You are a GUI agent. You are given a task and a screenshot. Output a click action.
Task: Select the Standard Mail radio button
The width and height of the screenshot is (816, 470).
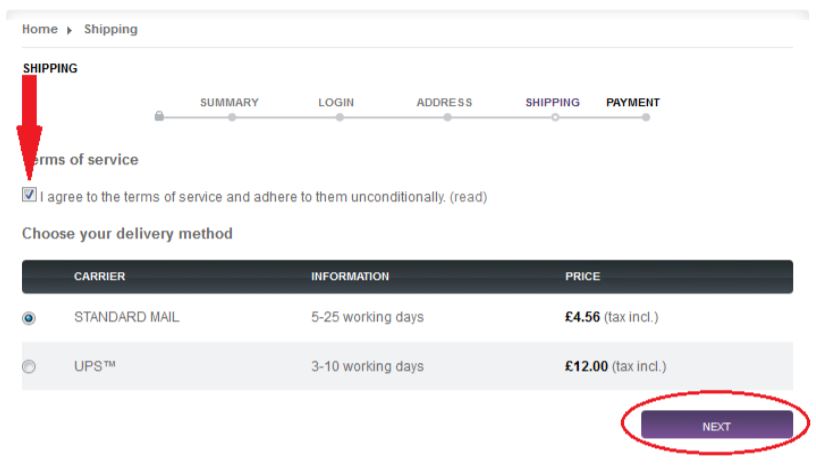coord(29,318)
